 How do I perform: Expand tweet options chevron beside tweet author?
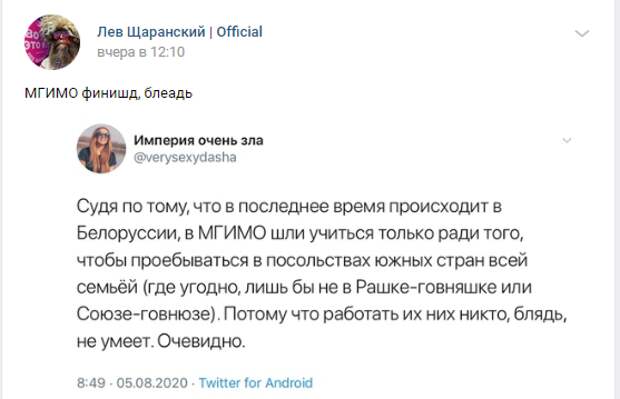[x=567, y=140]
